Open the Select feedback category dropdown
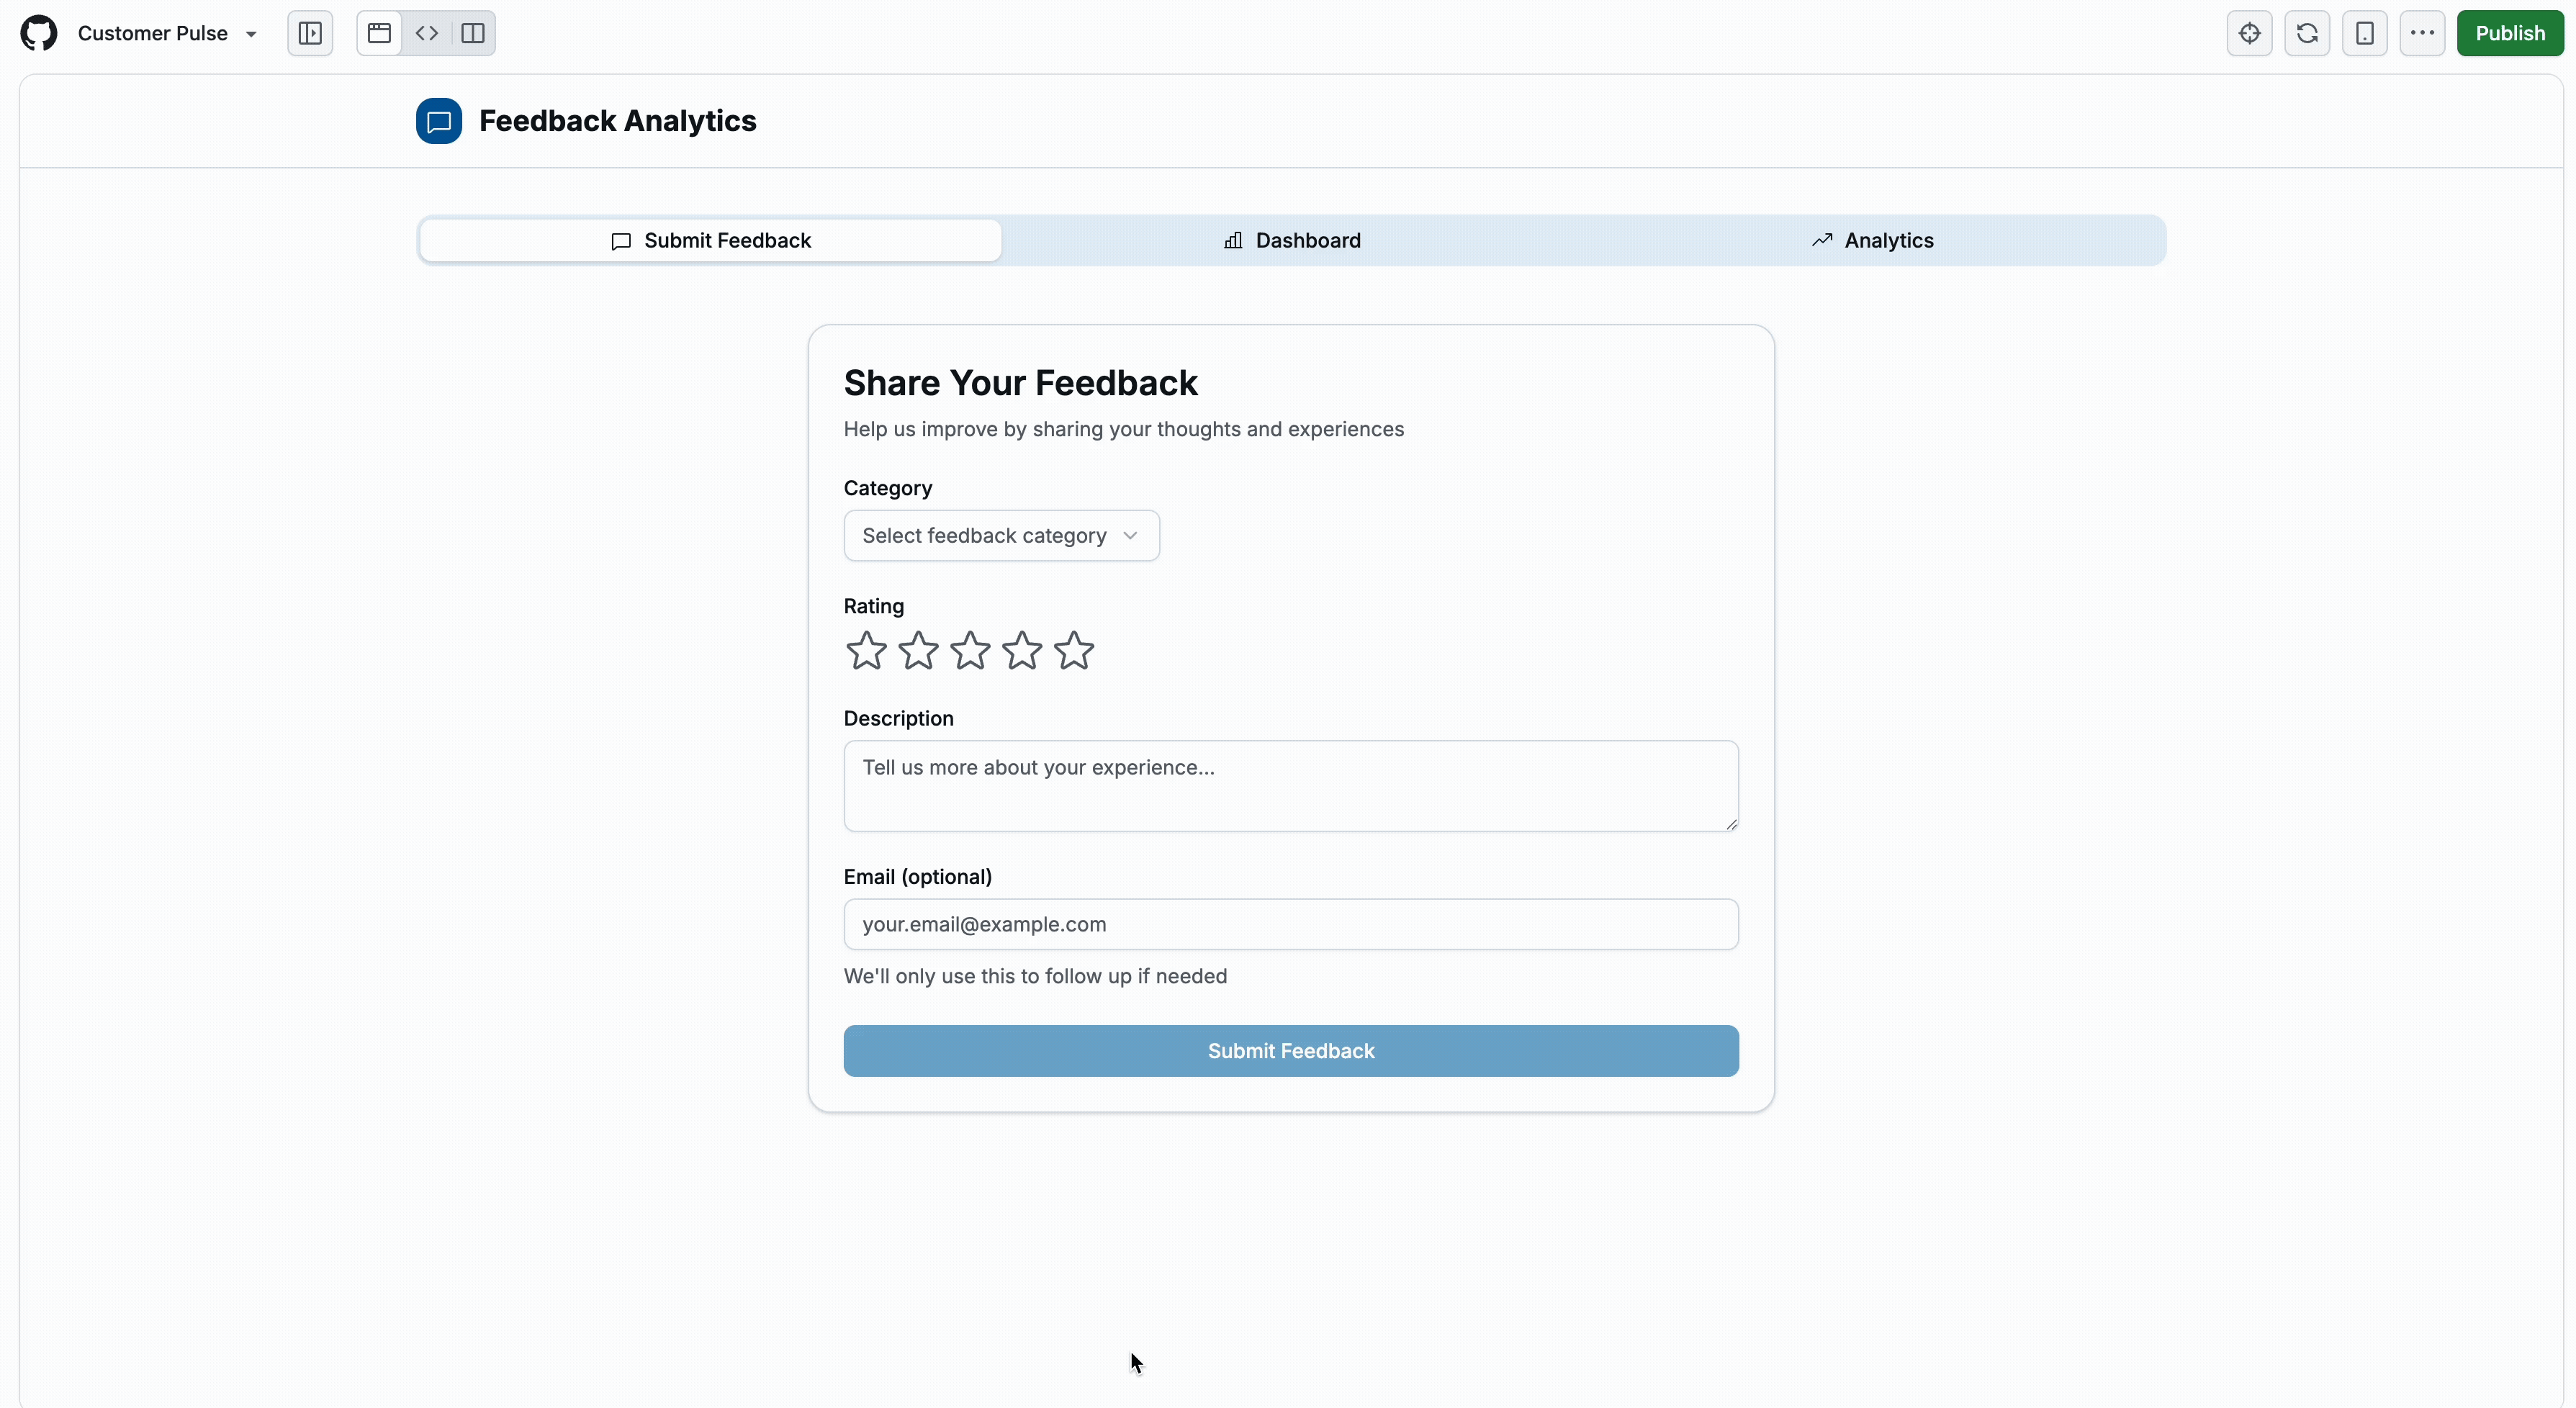This screenshot has width=2576, height=1408. point(1000,535)
